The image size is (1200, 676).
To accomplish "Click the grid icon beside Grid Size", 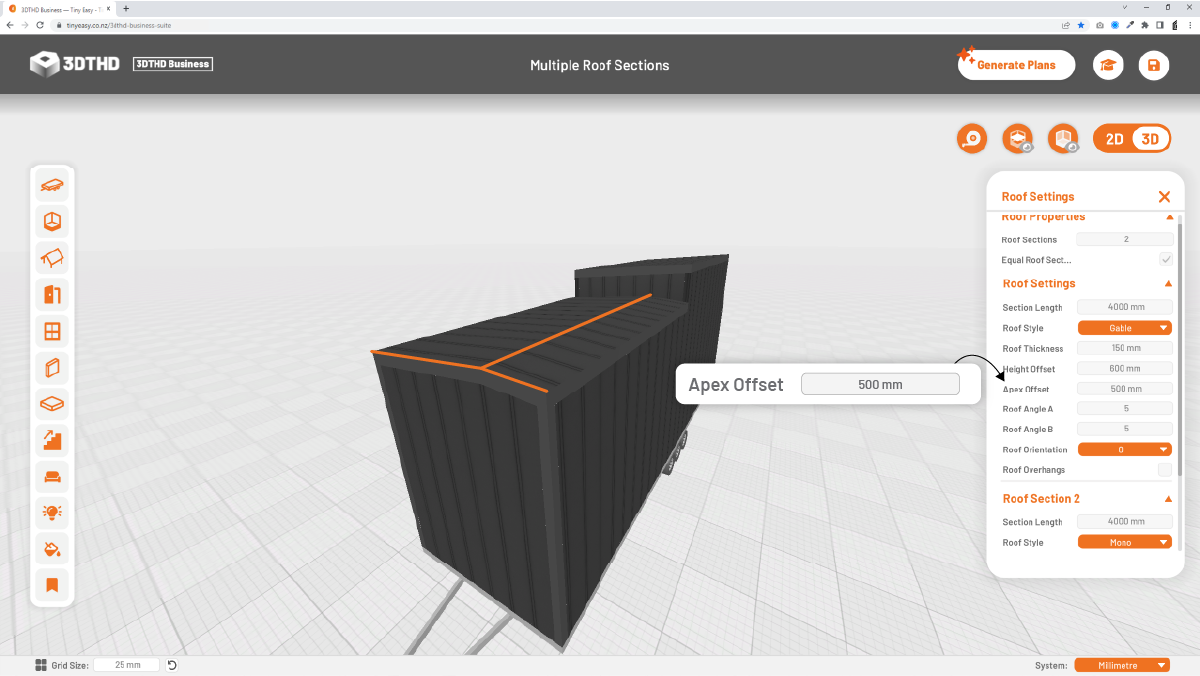I will [x=41, y=665].
